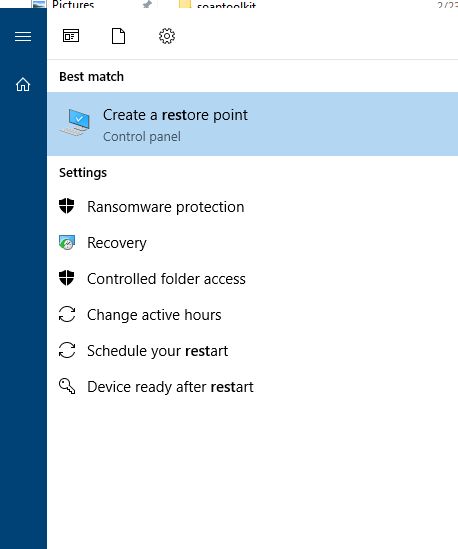
Task: Open Schedule your restart setting
Action: click(x=252, y=351)
